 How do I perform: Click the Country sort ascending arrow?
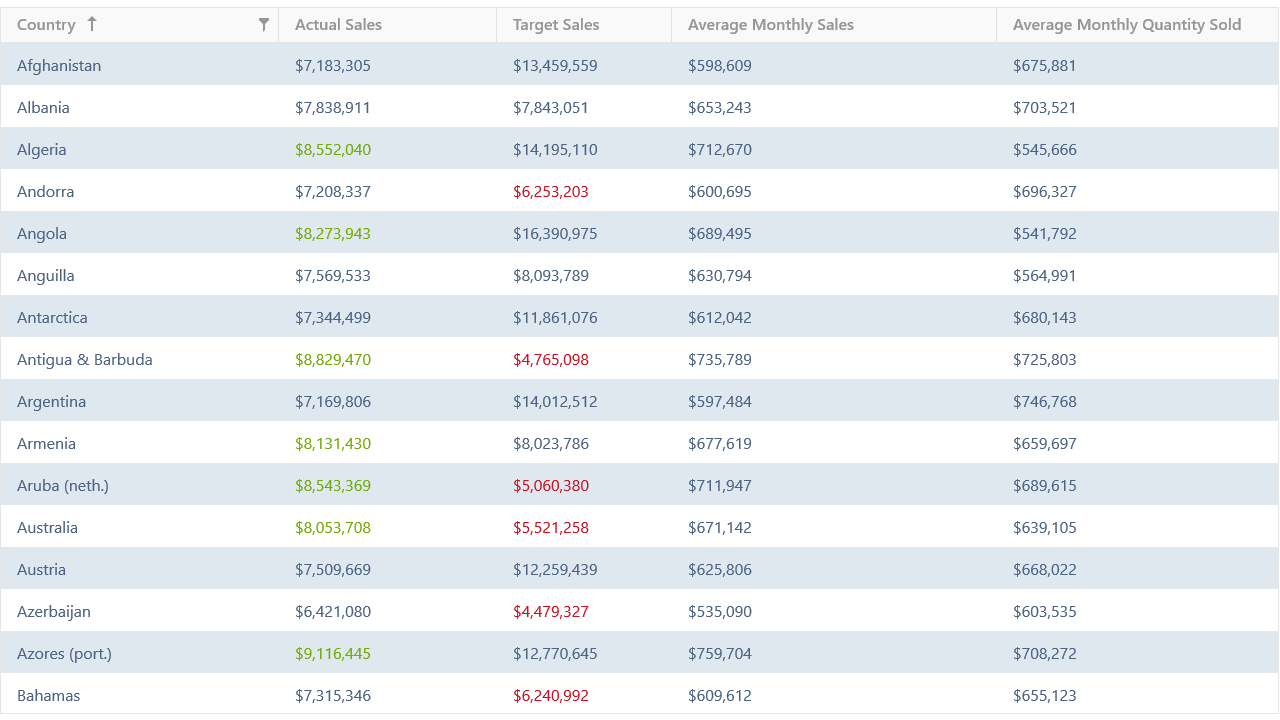coord(92,24)
